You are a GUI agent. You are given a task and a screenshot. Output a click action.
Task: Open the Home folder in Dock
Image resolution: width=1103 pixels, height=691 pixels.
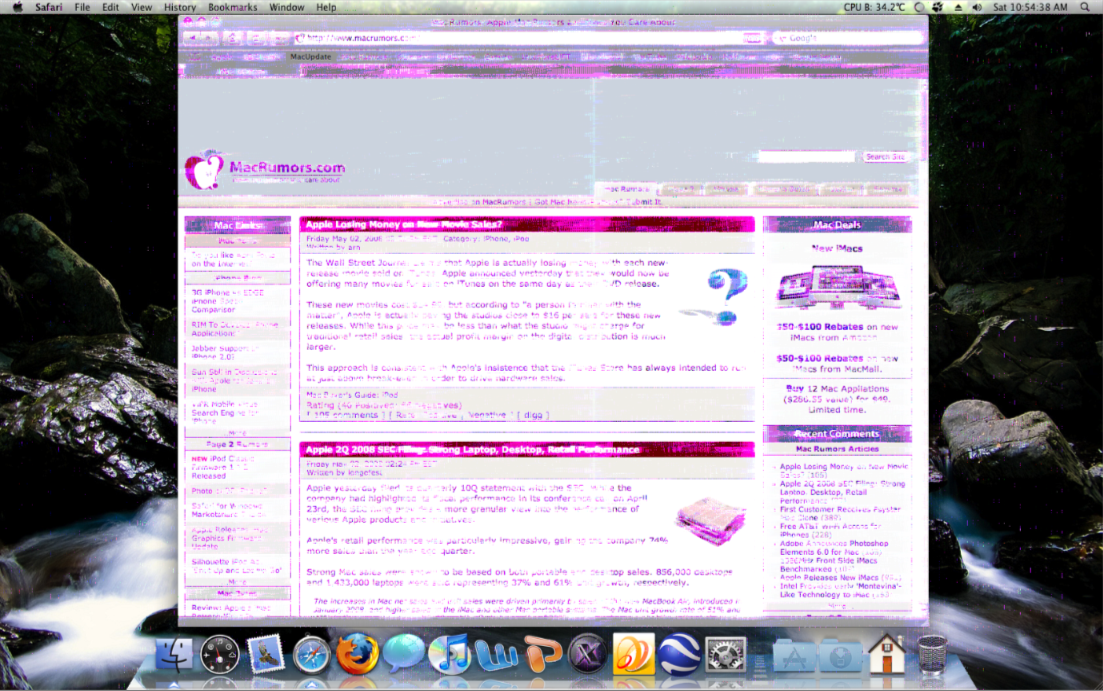(x=886, y=654)
